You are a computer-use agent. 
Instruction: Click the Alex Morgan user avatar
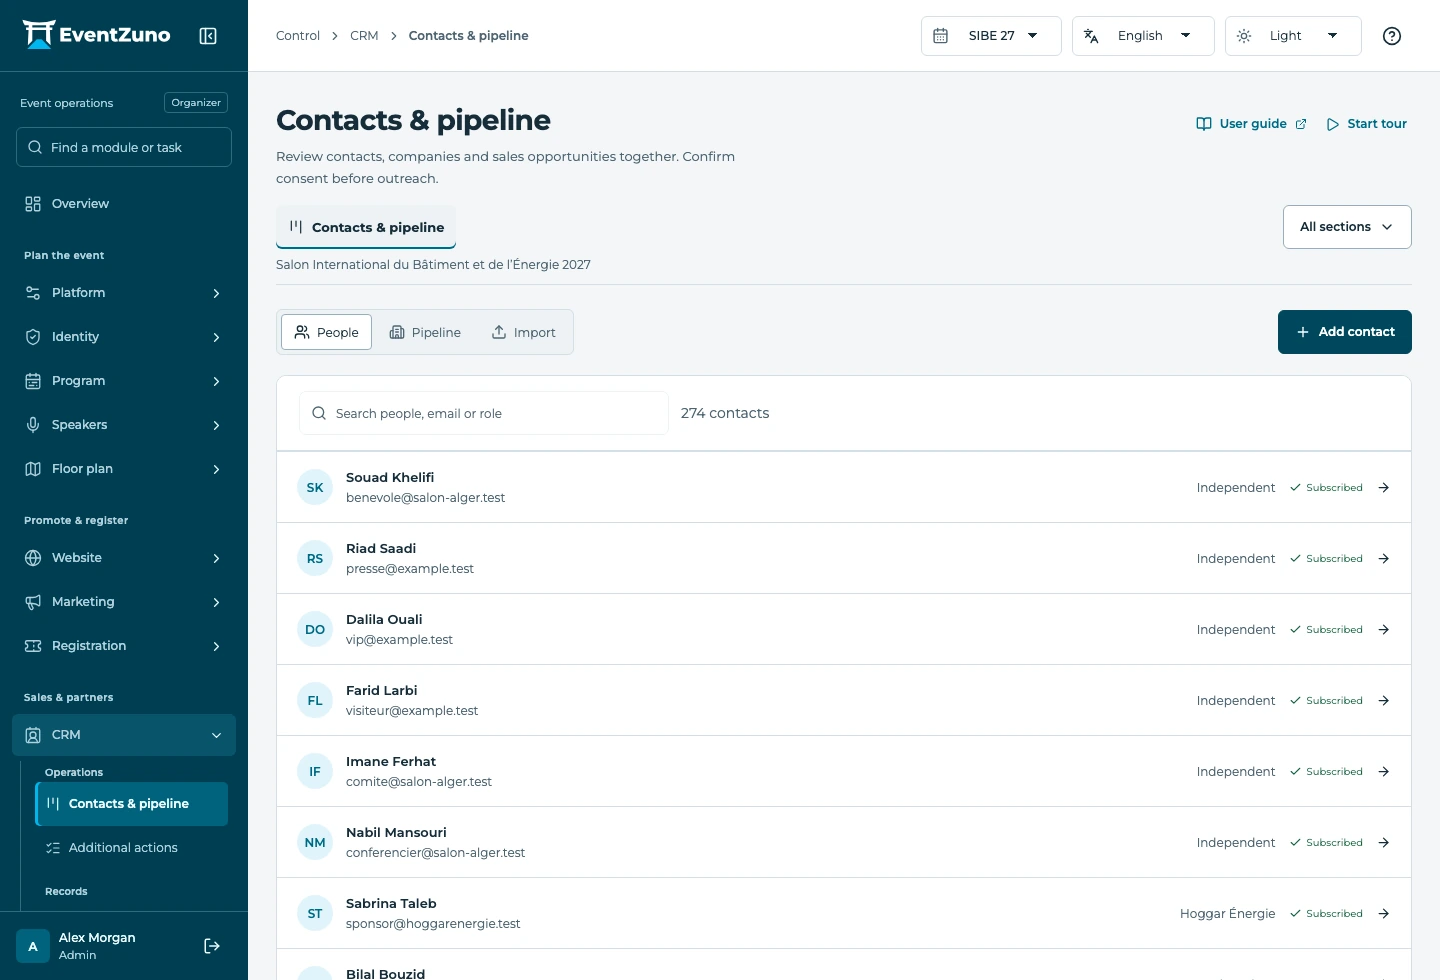(33, 946)
